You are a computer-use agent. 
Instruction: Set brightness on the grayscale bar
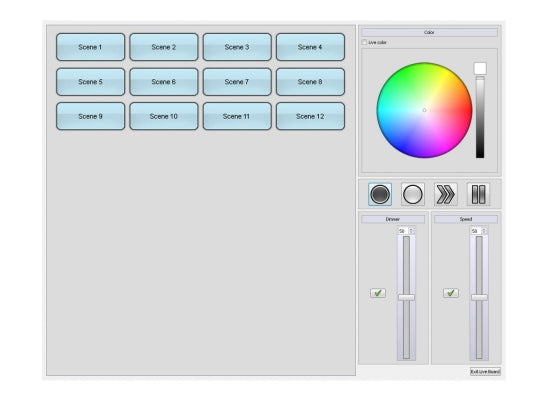click(480, 117)
